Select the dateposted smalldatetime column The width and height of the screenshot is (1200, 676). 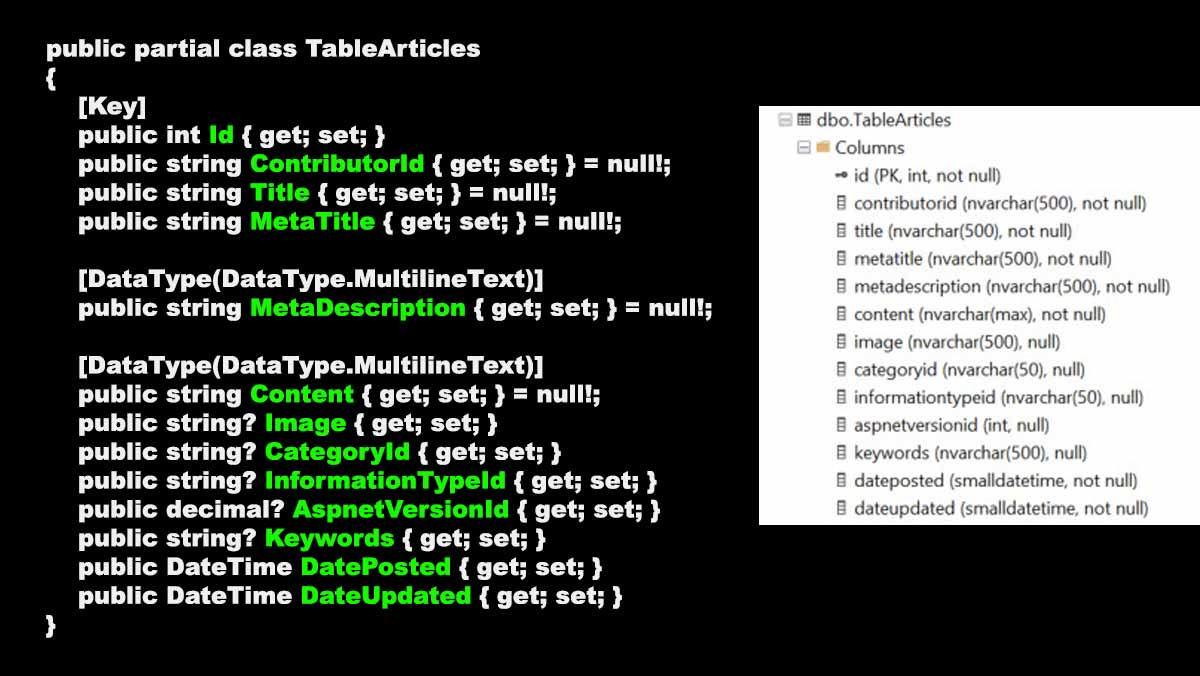point(995,481)
